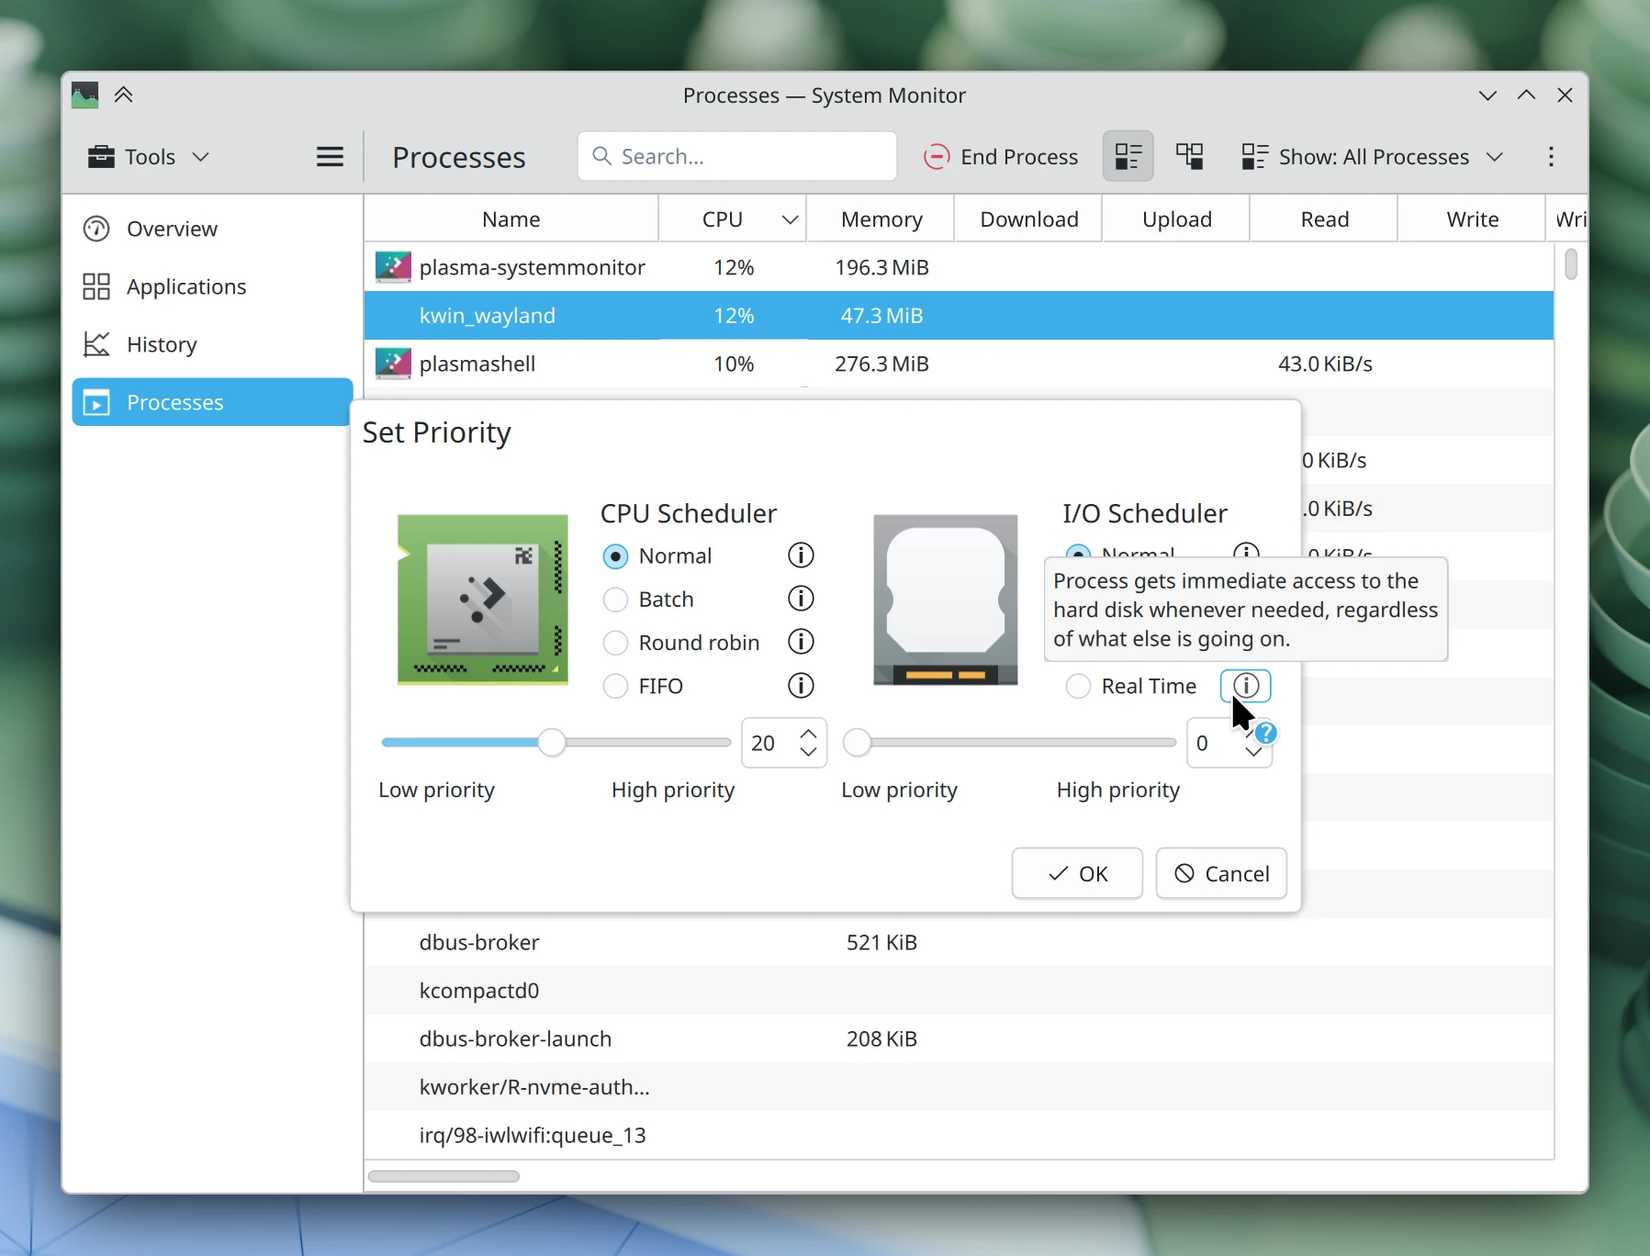Click inside the Search field
Screen dimensions: 1650x1256
(x=737, y=156)
